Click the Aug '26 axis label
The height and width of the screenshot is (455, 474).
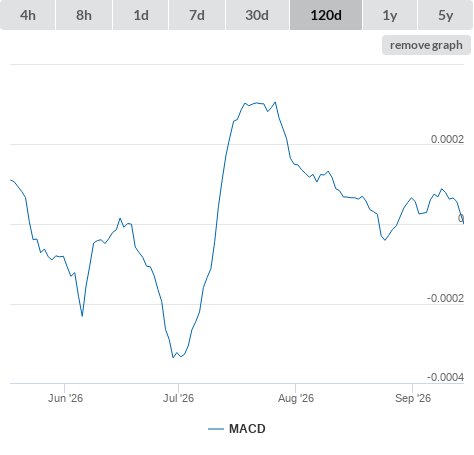[x=296, y=398]
